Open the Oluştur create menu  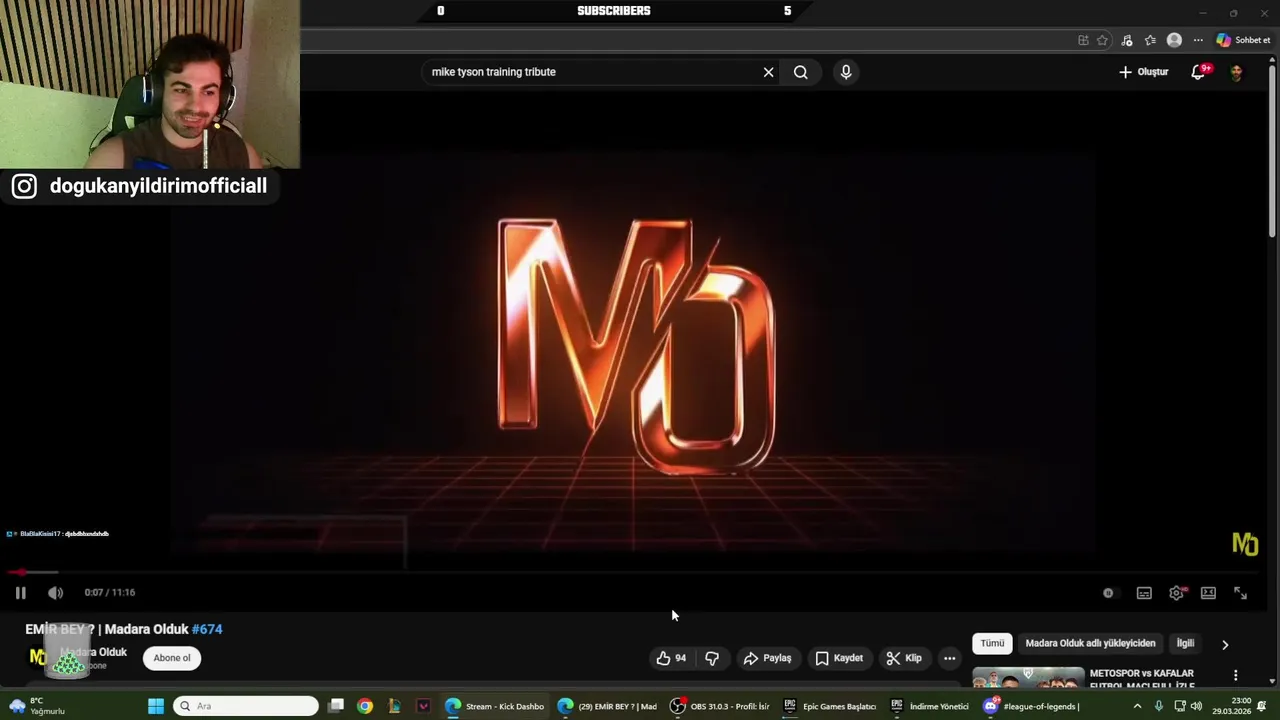(x=1143, y=72)
